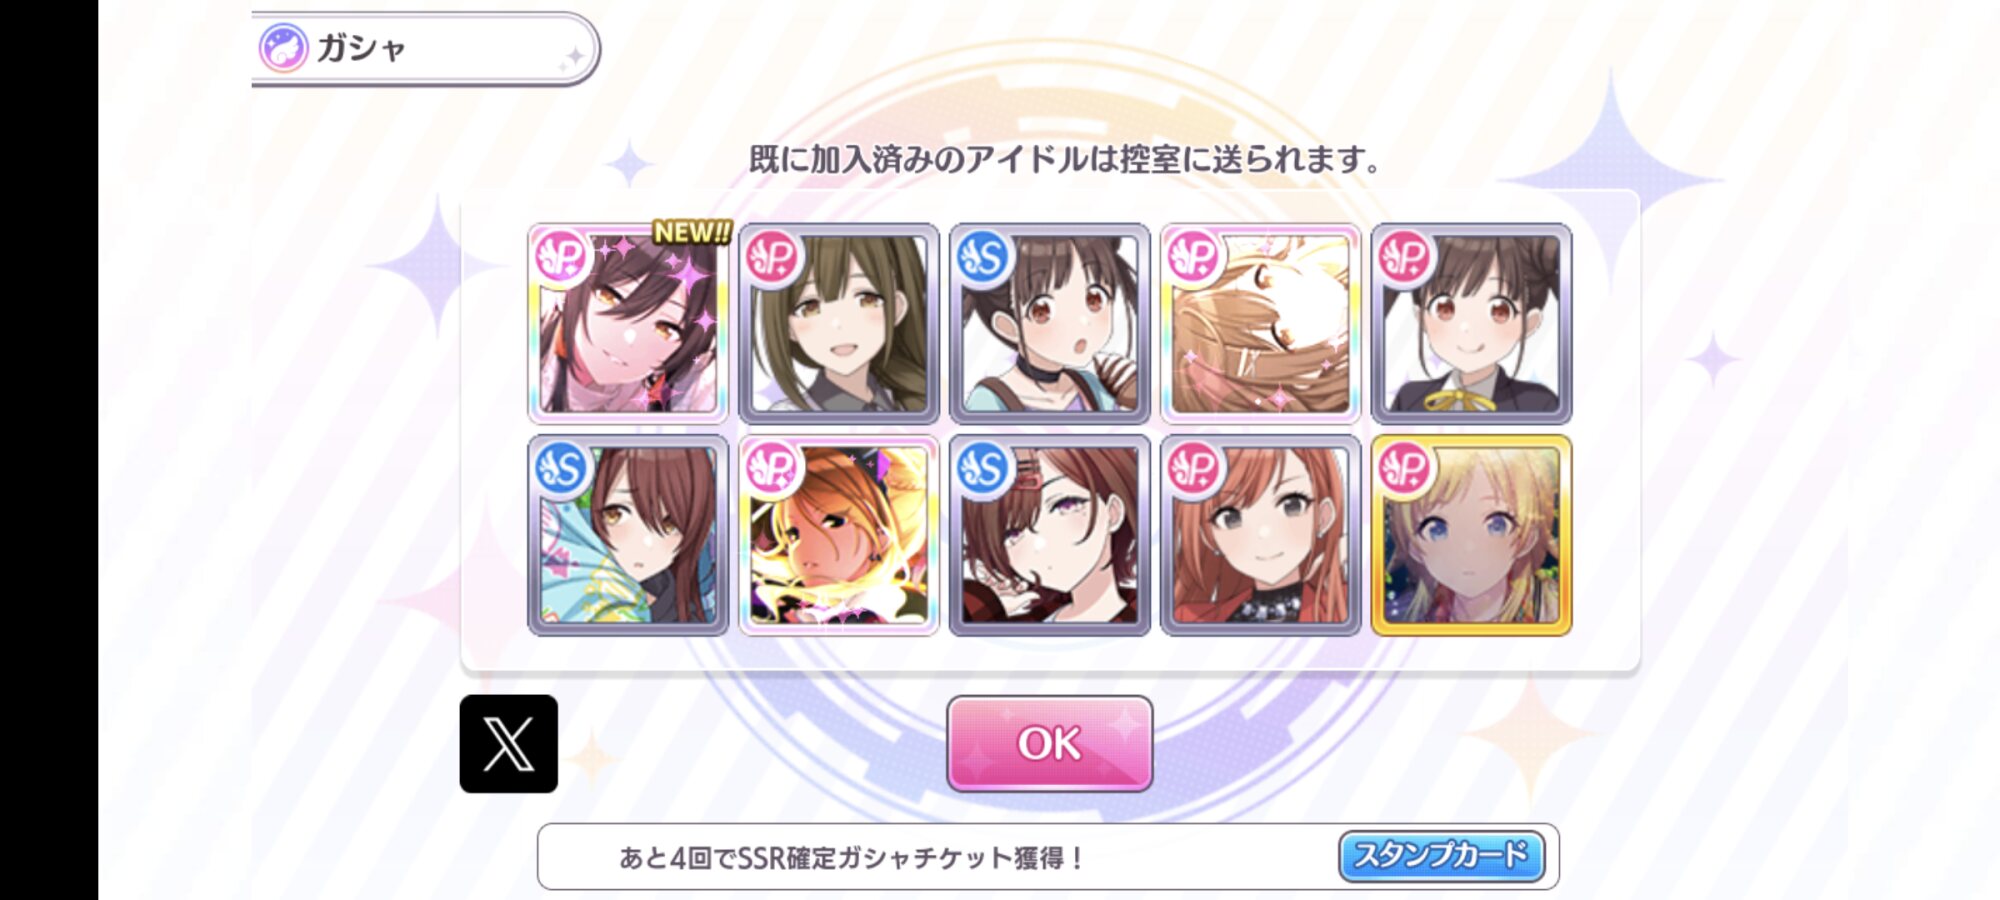Tap the sparkling light-brown hair idol card
The image size is (2000, 900).
coord(1260,323)
